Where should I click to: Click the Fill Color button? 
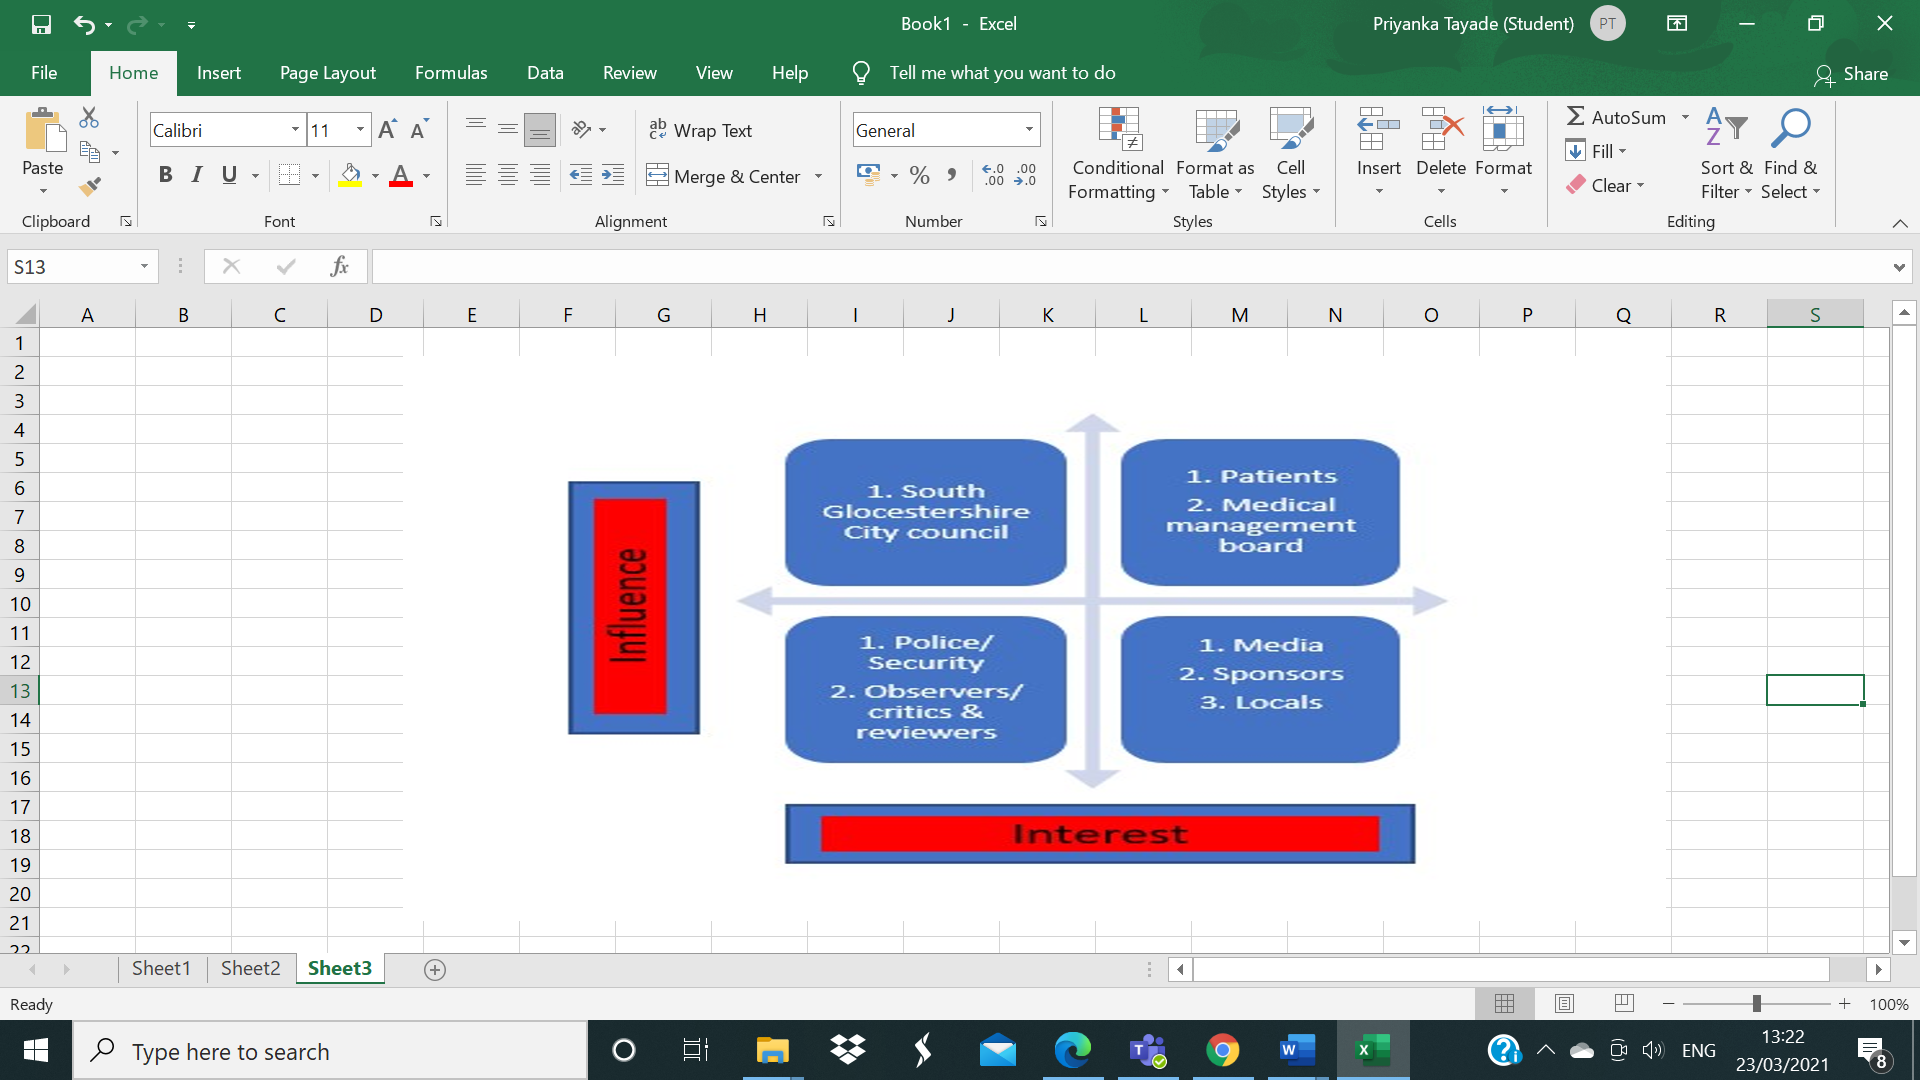click(x=348, y=174)
